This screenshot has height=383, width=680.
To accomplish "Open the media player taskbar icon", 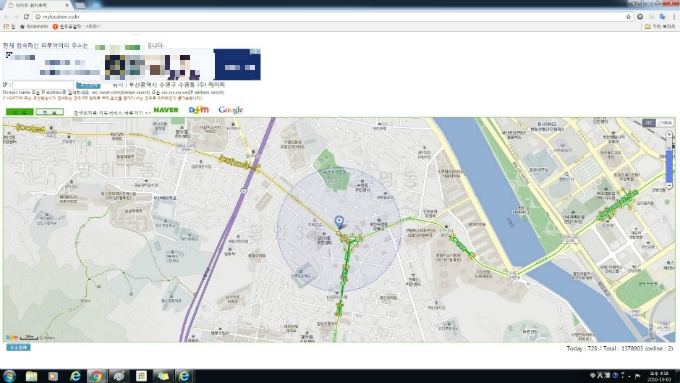I will pos(53,376).
